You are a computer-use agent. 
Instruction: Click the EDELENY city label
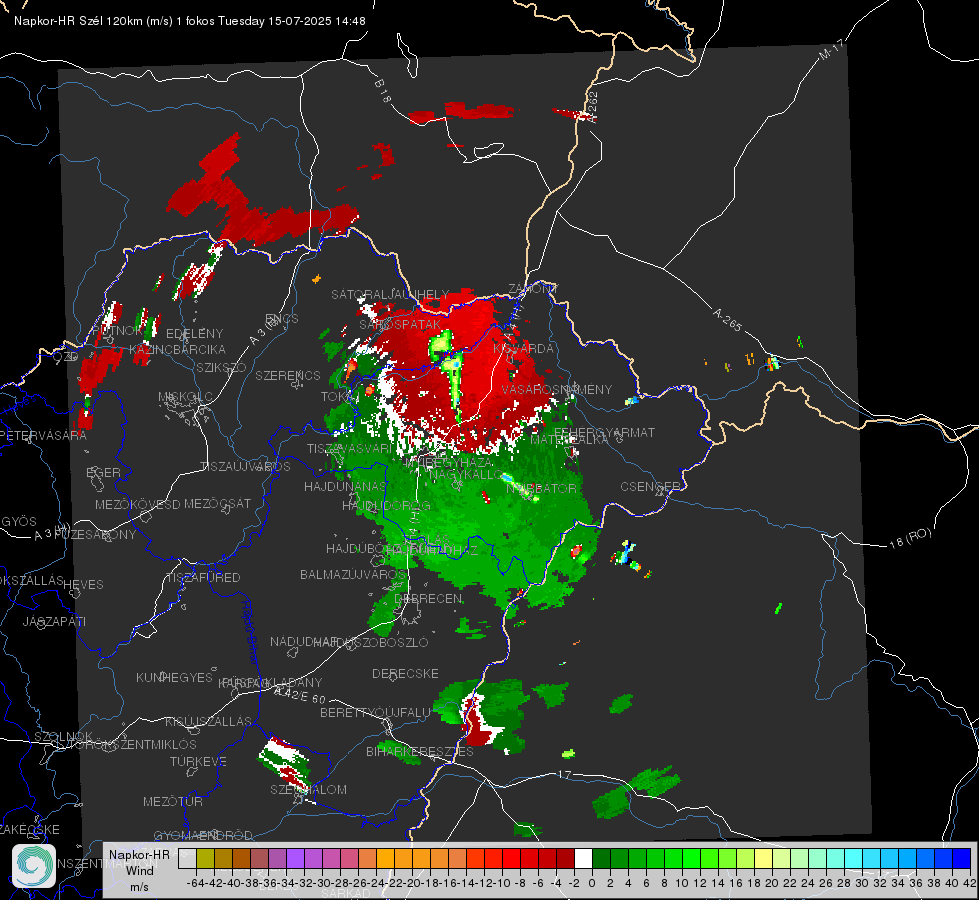pyautogui.click(x=194, y=334)
